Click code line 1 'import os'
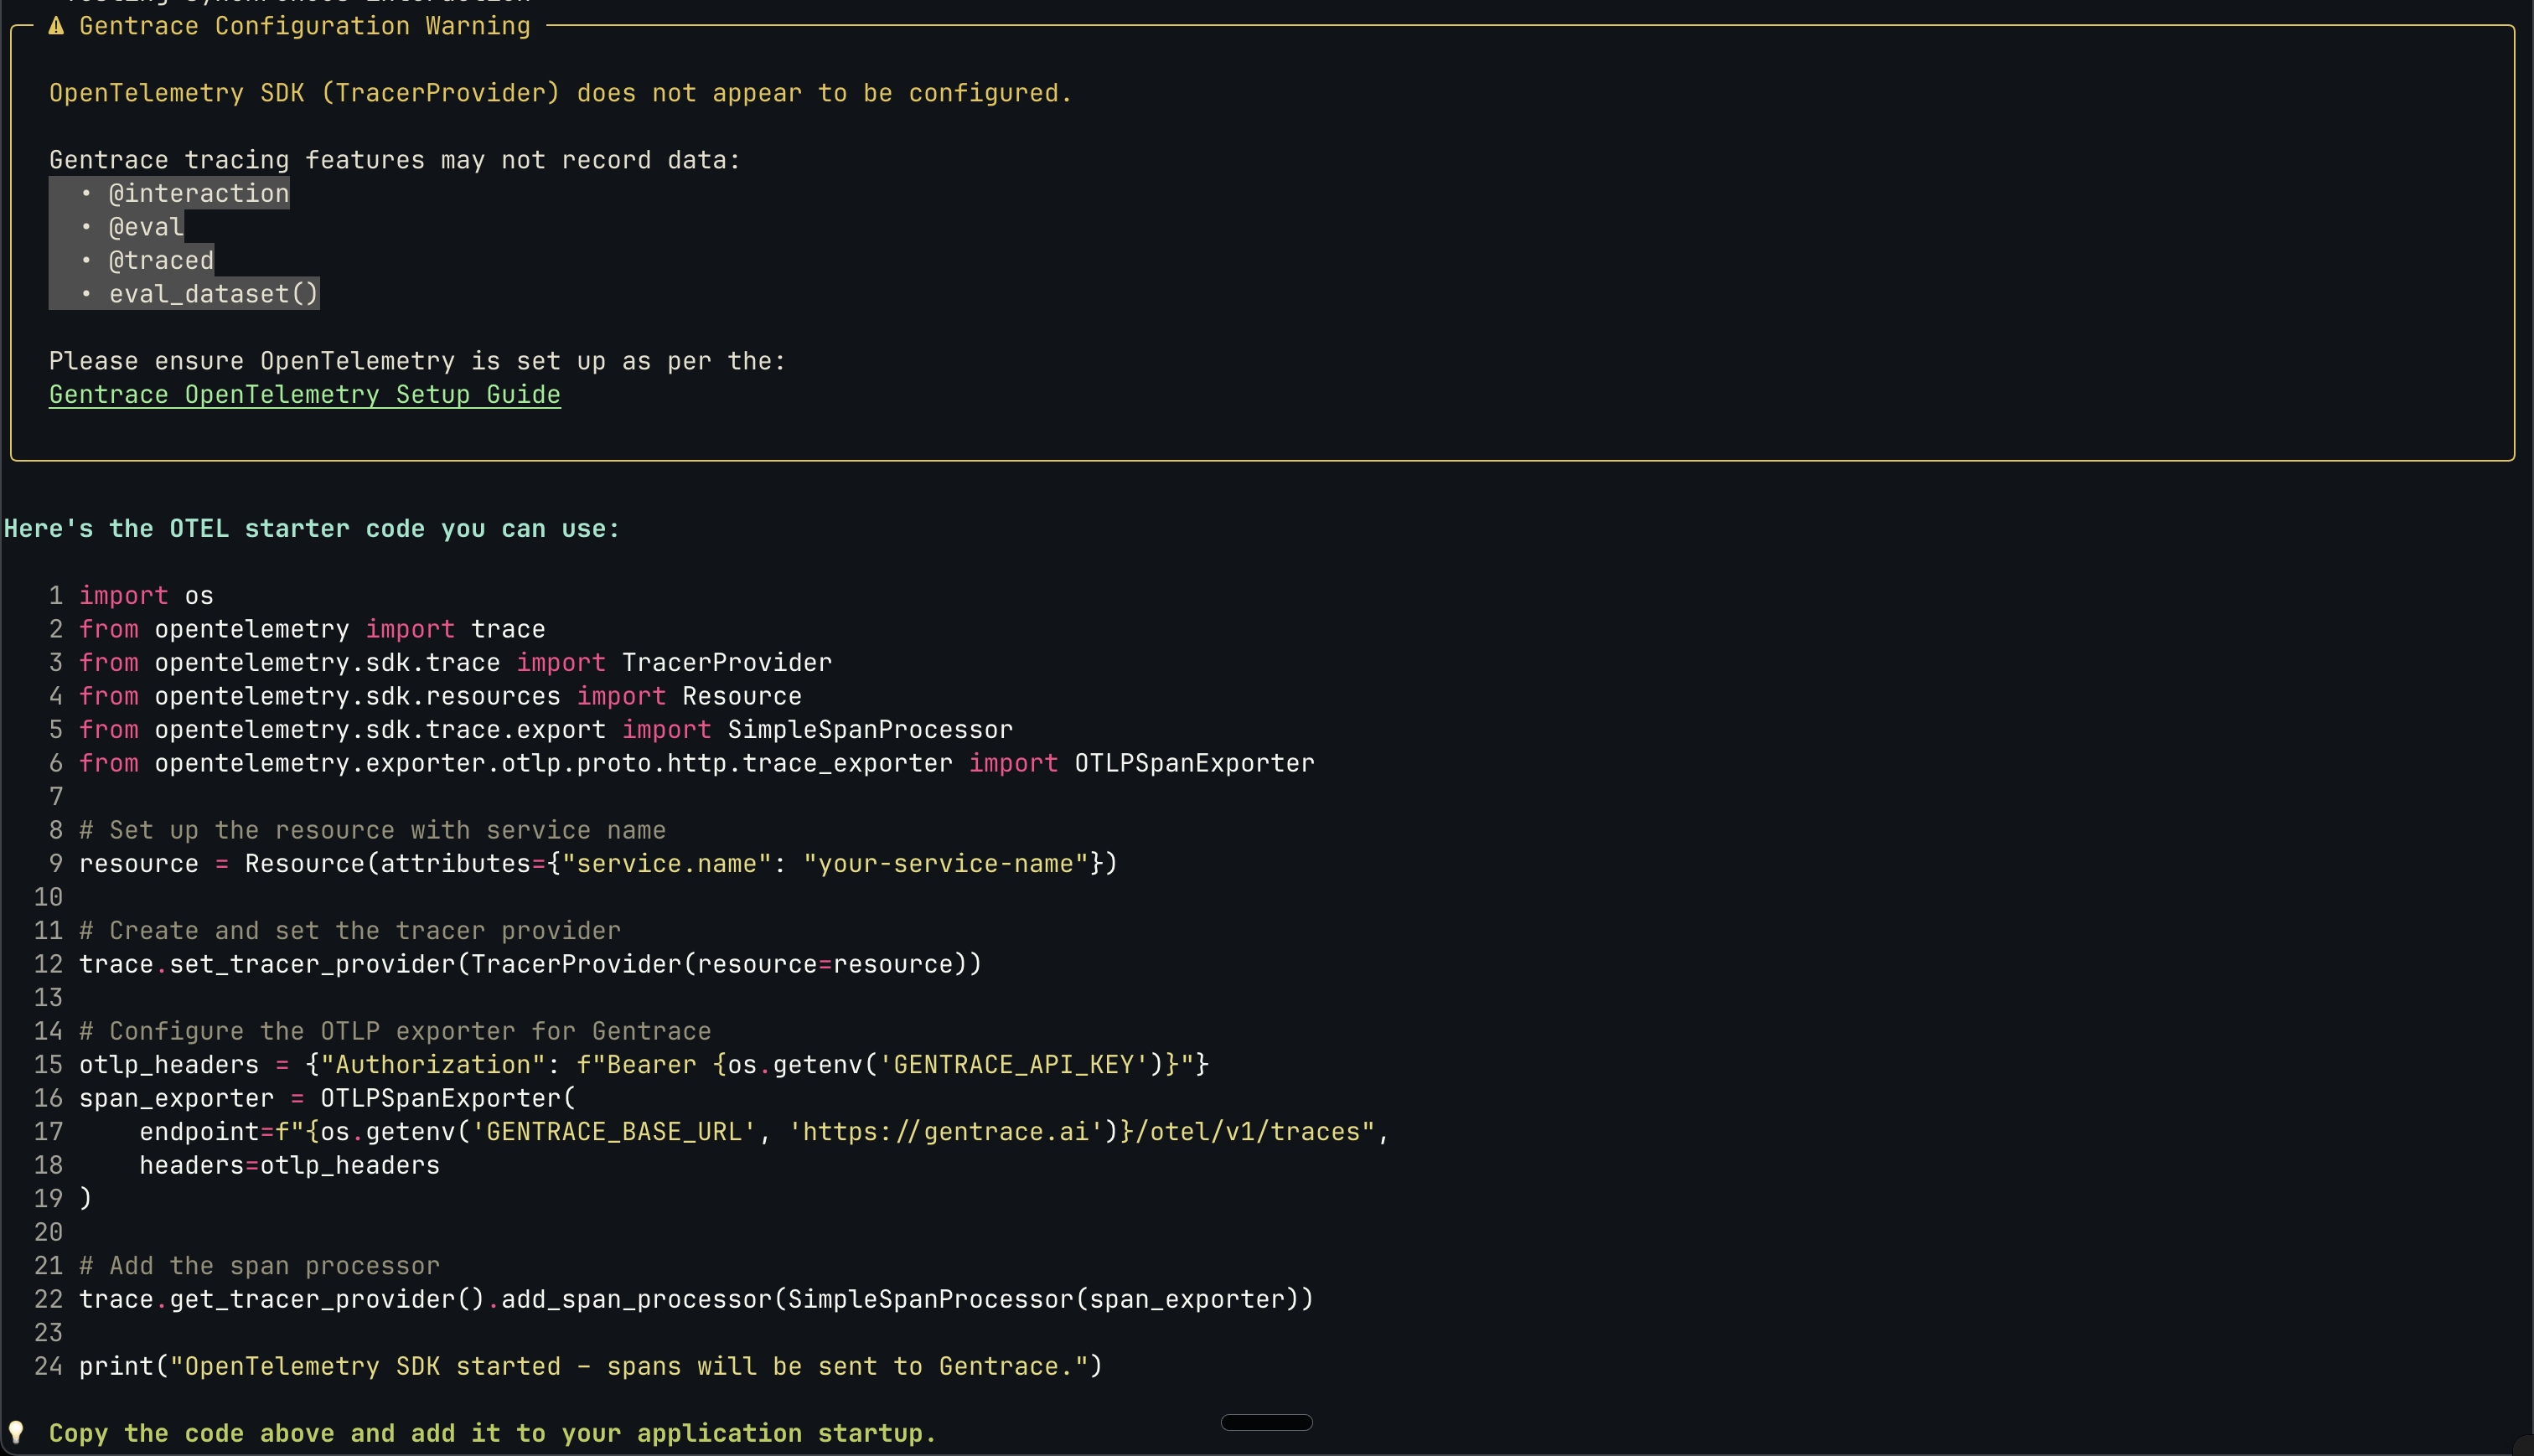This screenshot has width=2534, height=1456. point(146,596)
